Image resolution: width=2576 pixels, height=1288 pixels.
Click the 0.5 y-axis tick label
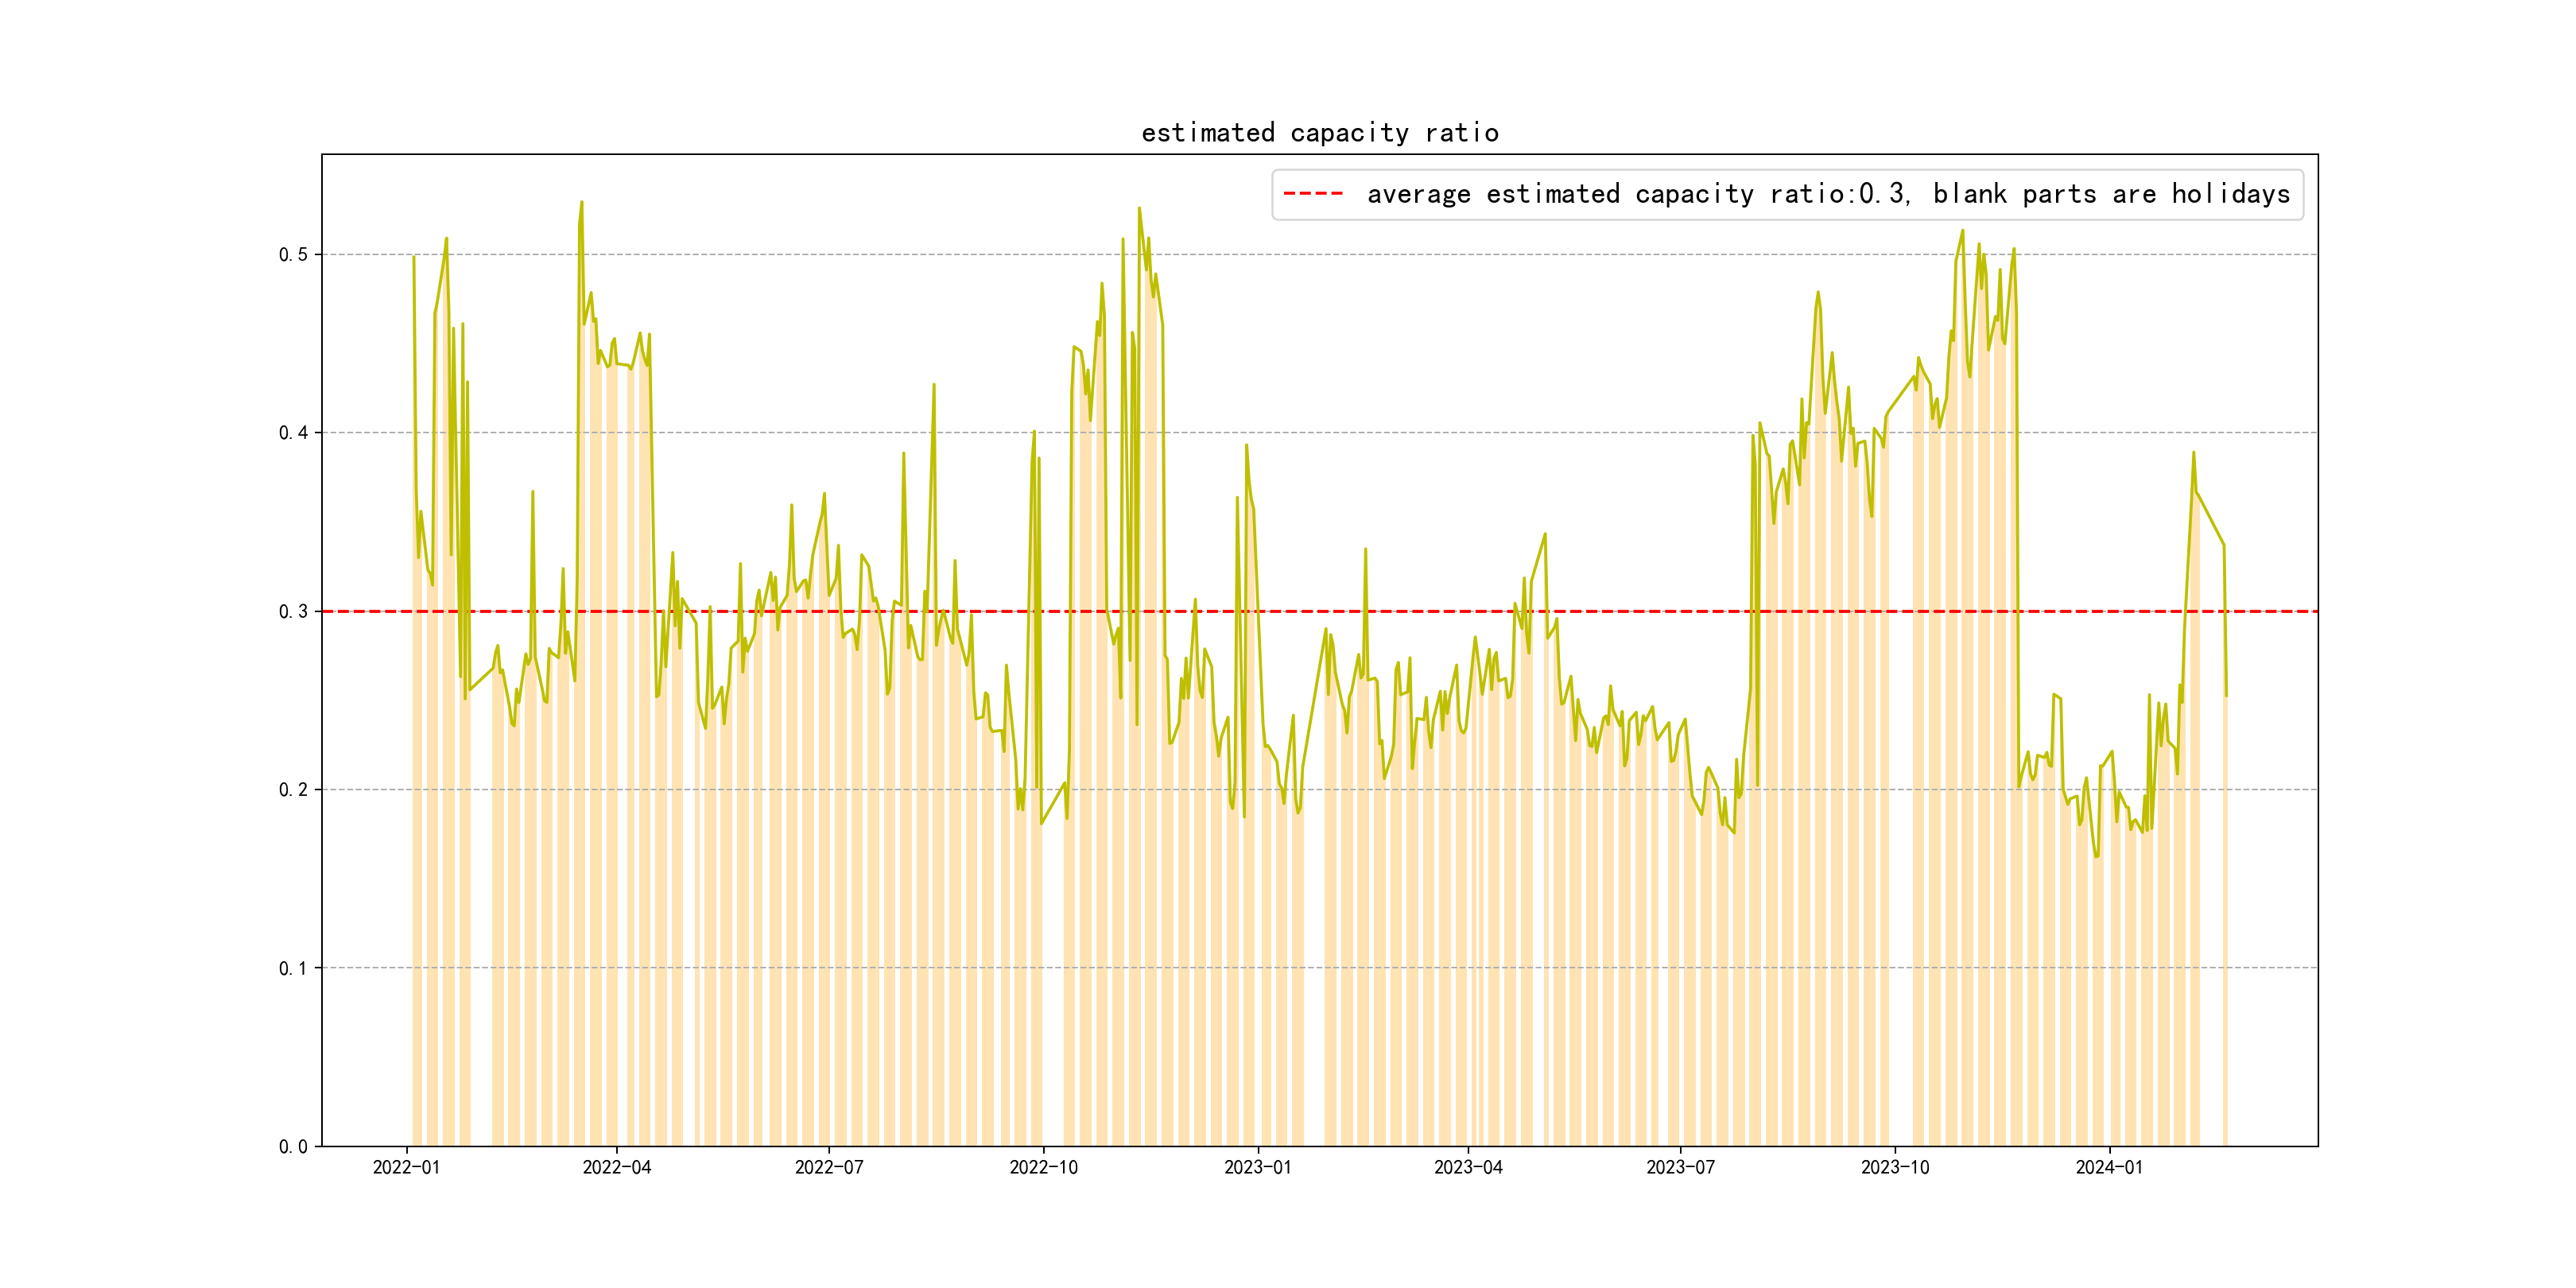[293, 255]
